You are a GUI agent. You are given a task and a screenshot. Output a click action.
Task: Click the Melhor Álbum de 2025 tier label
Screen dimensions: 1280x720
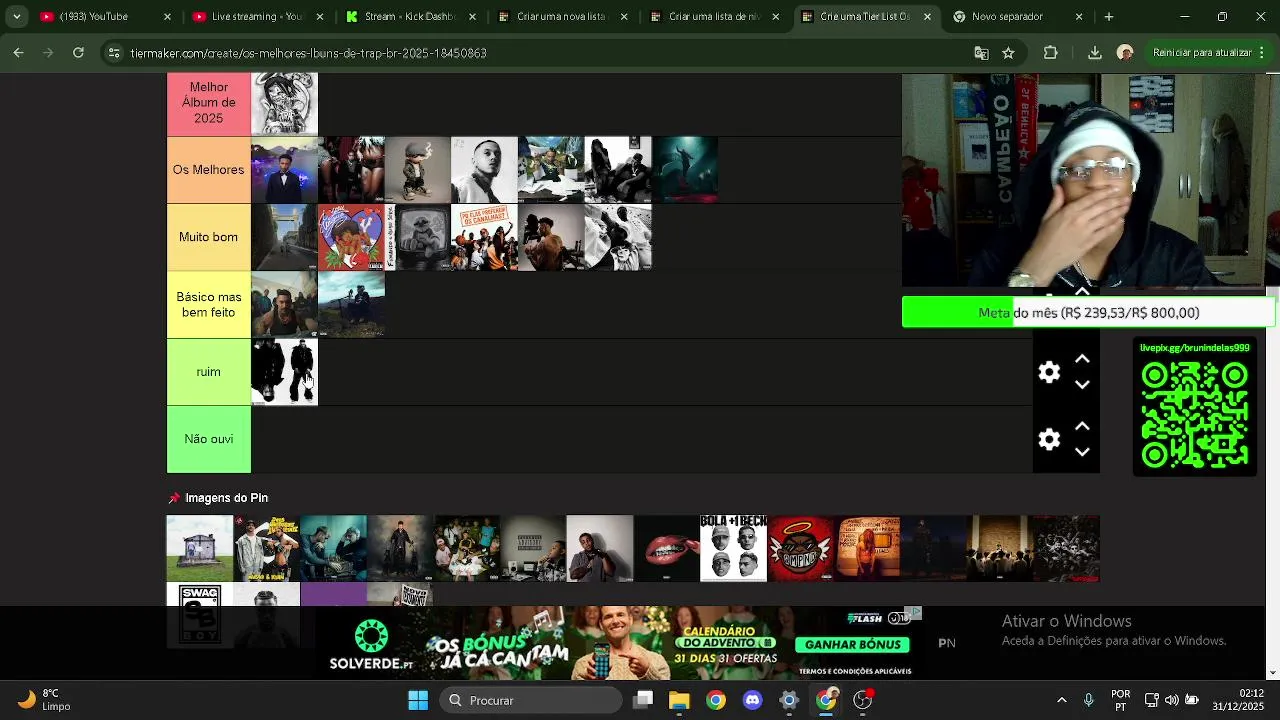point(208,102)
